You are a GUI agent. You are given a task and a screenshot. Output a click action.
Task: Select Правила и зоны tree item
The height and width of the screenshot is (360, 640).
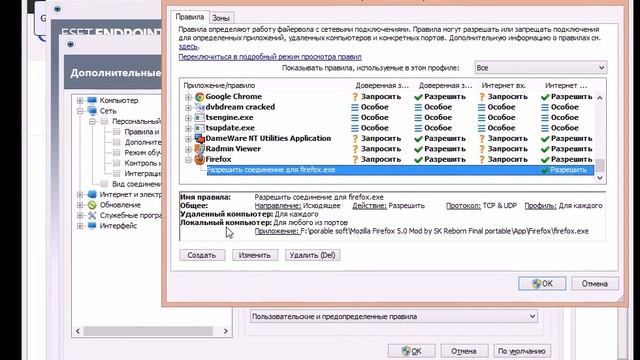click(x=142, y=132)
